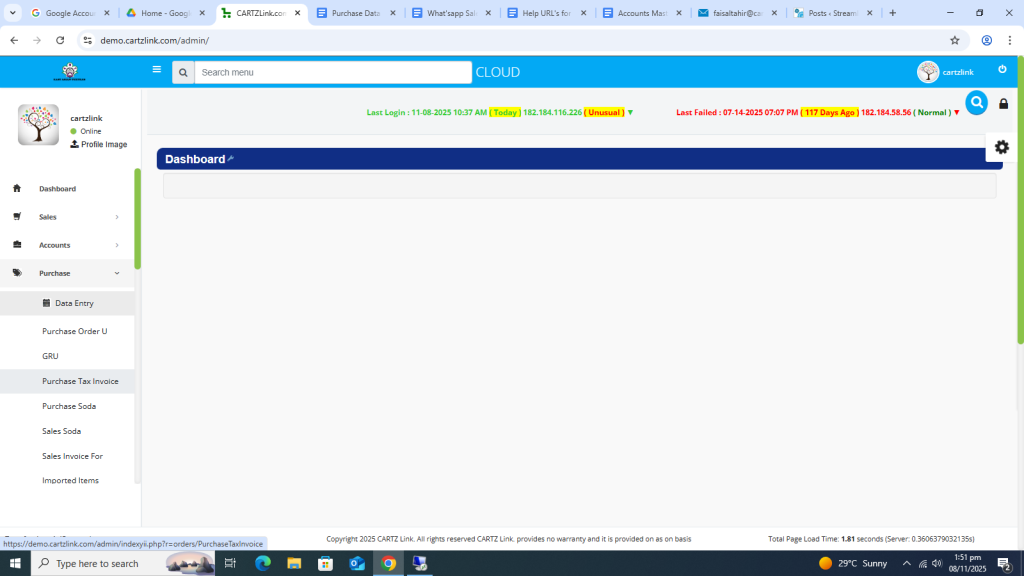Screen dimensions: 1024x576
Task: Open the settings gear panel
Action: coord(1001,147)
